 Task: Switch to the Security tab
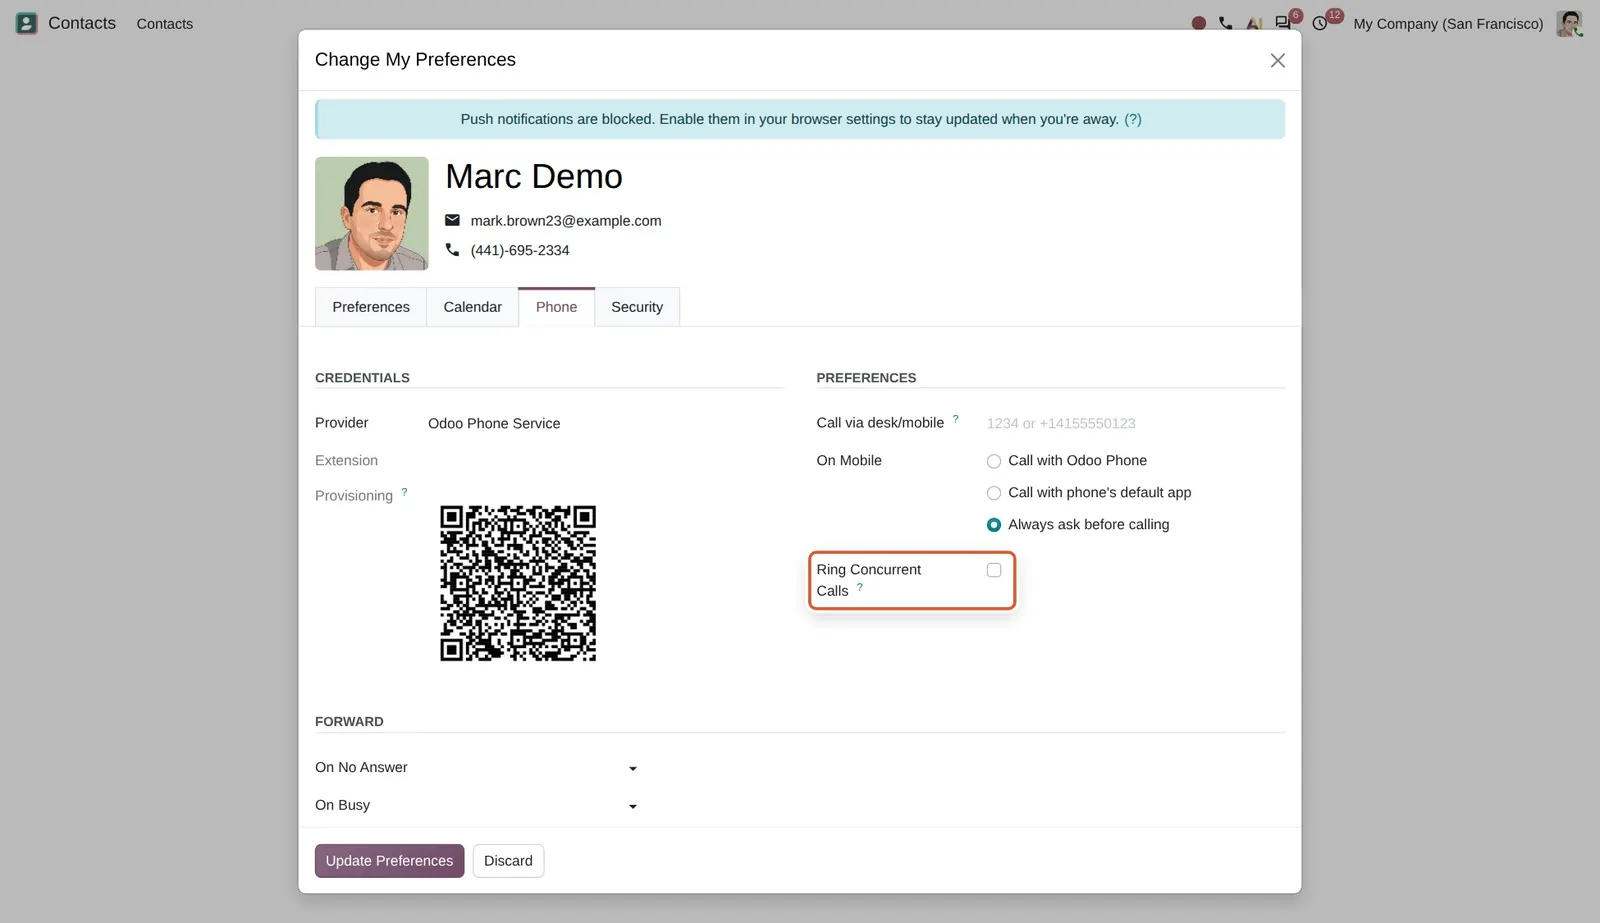point(637,307)
